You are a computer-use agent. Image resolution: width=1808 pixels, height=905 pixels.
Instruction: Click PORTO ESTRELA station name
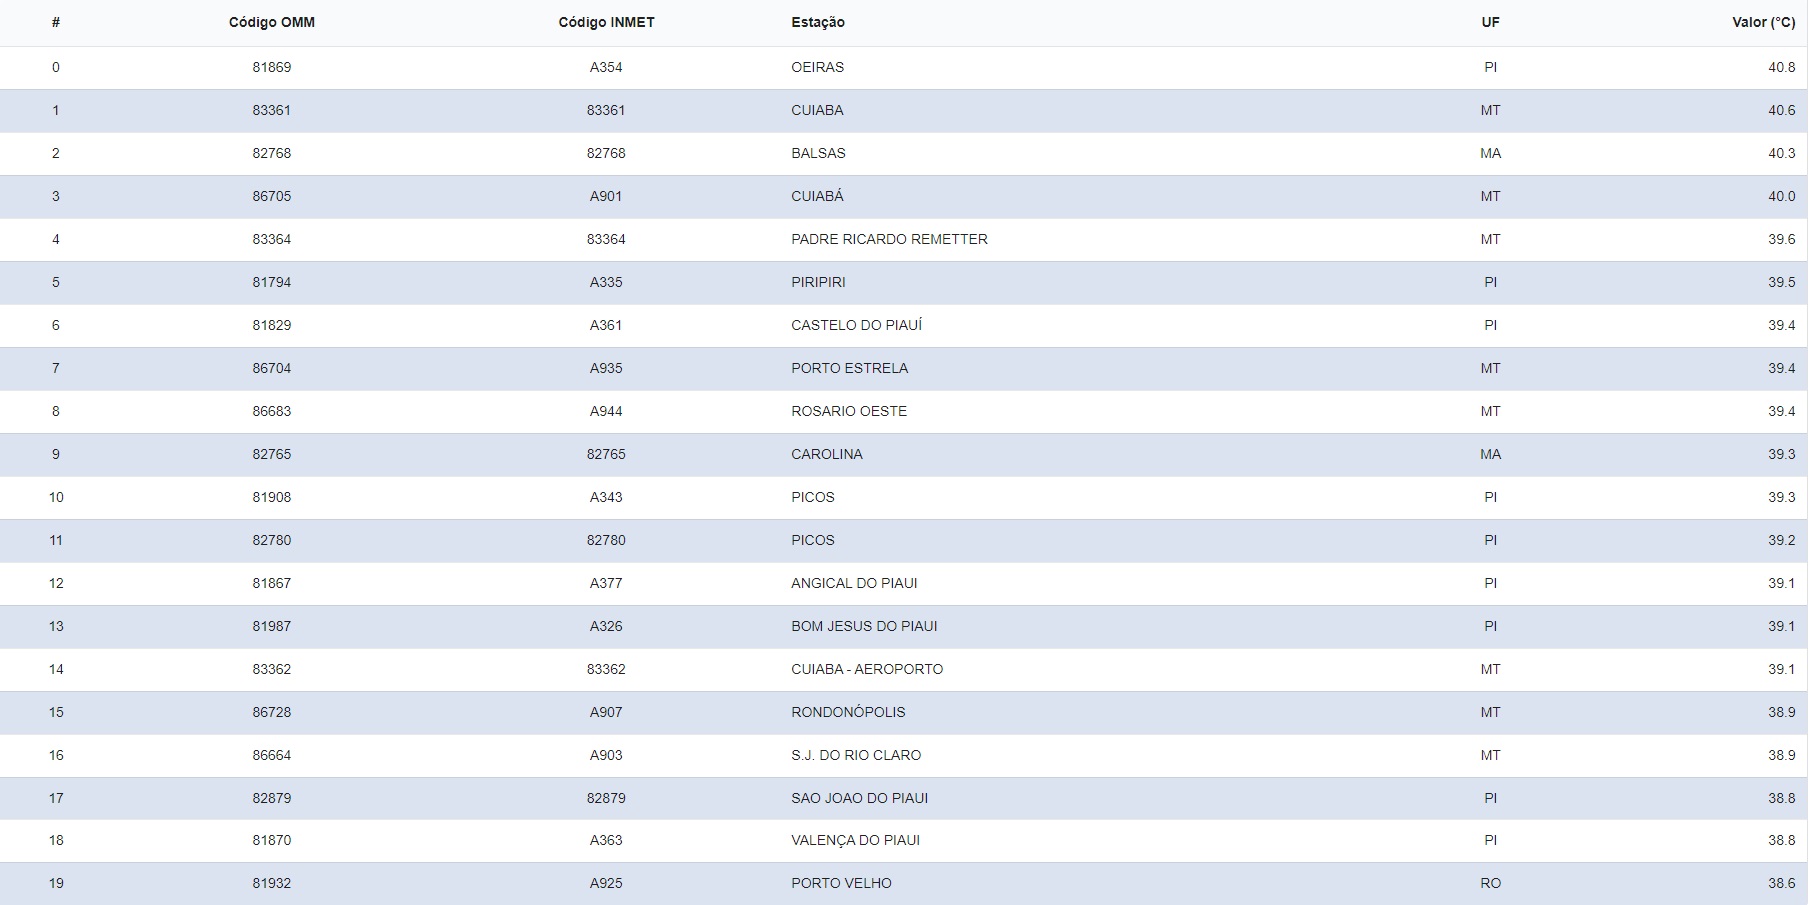click(849, 368)
